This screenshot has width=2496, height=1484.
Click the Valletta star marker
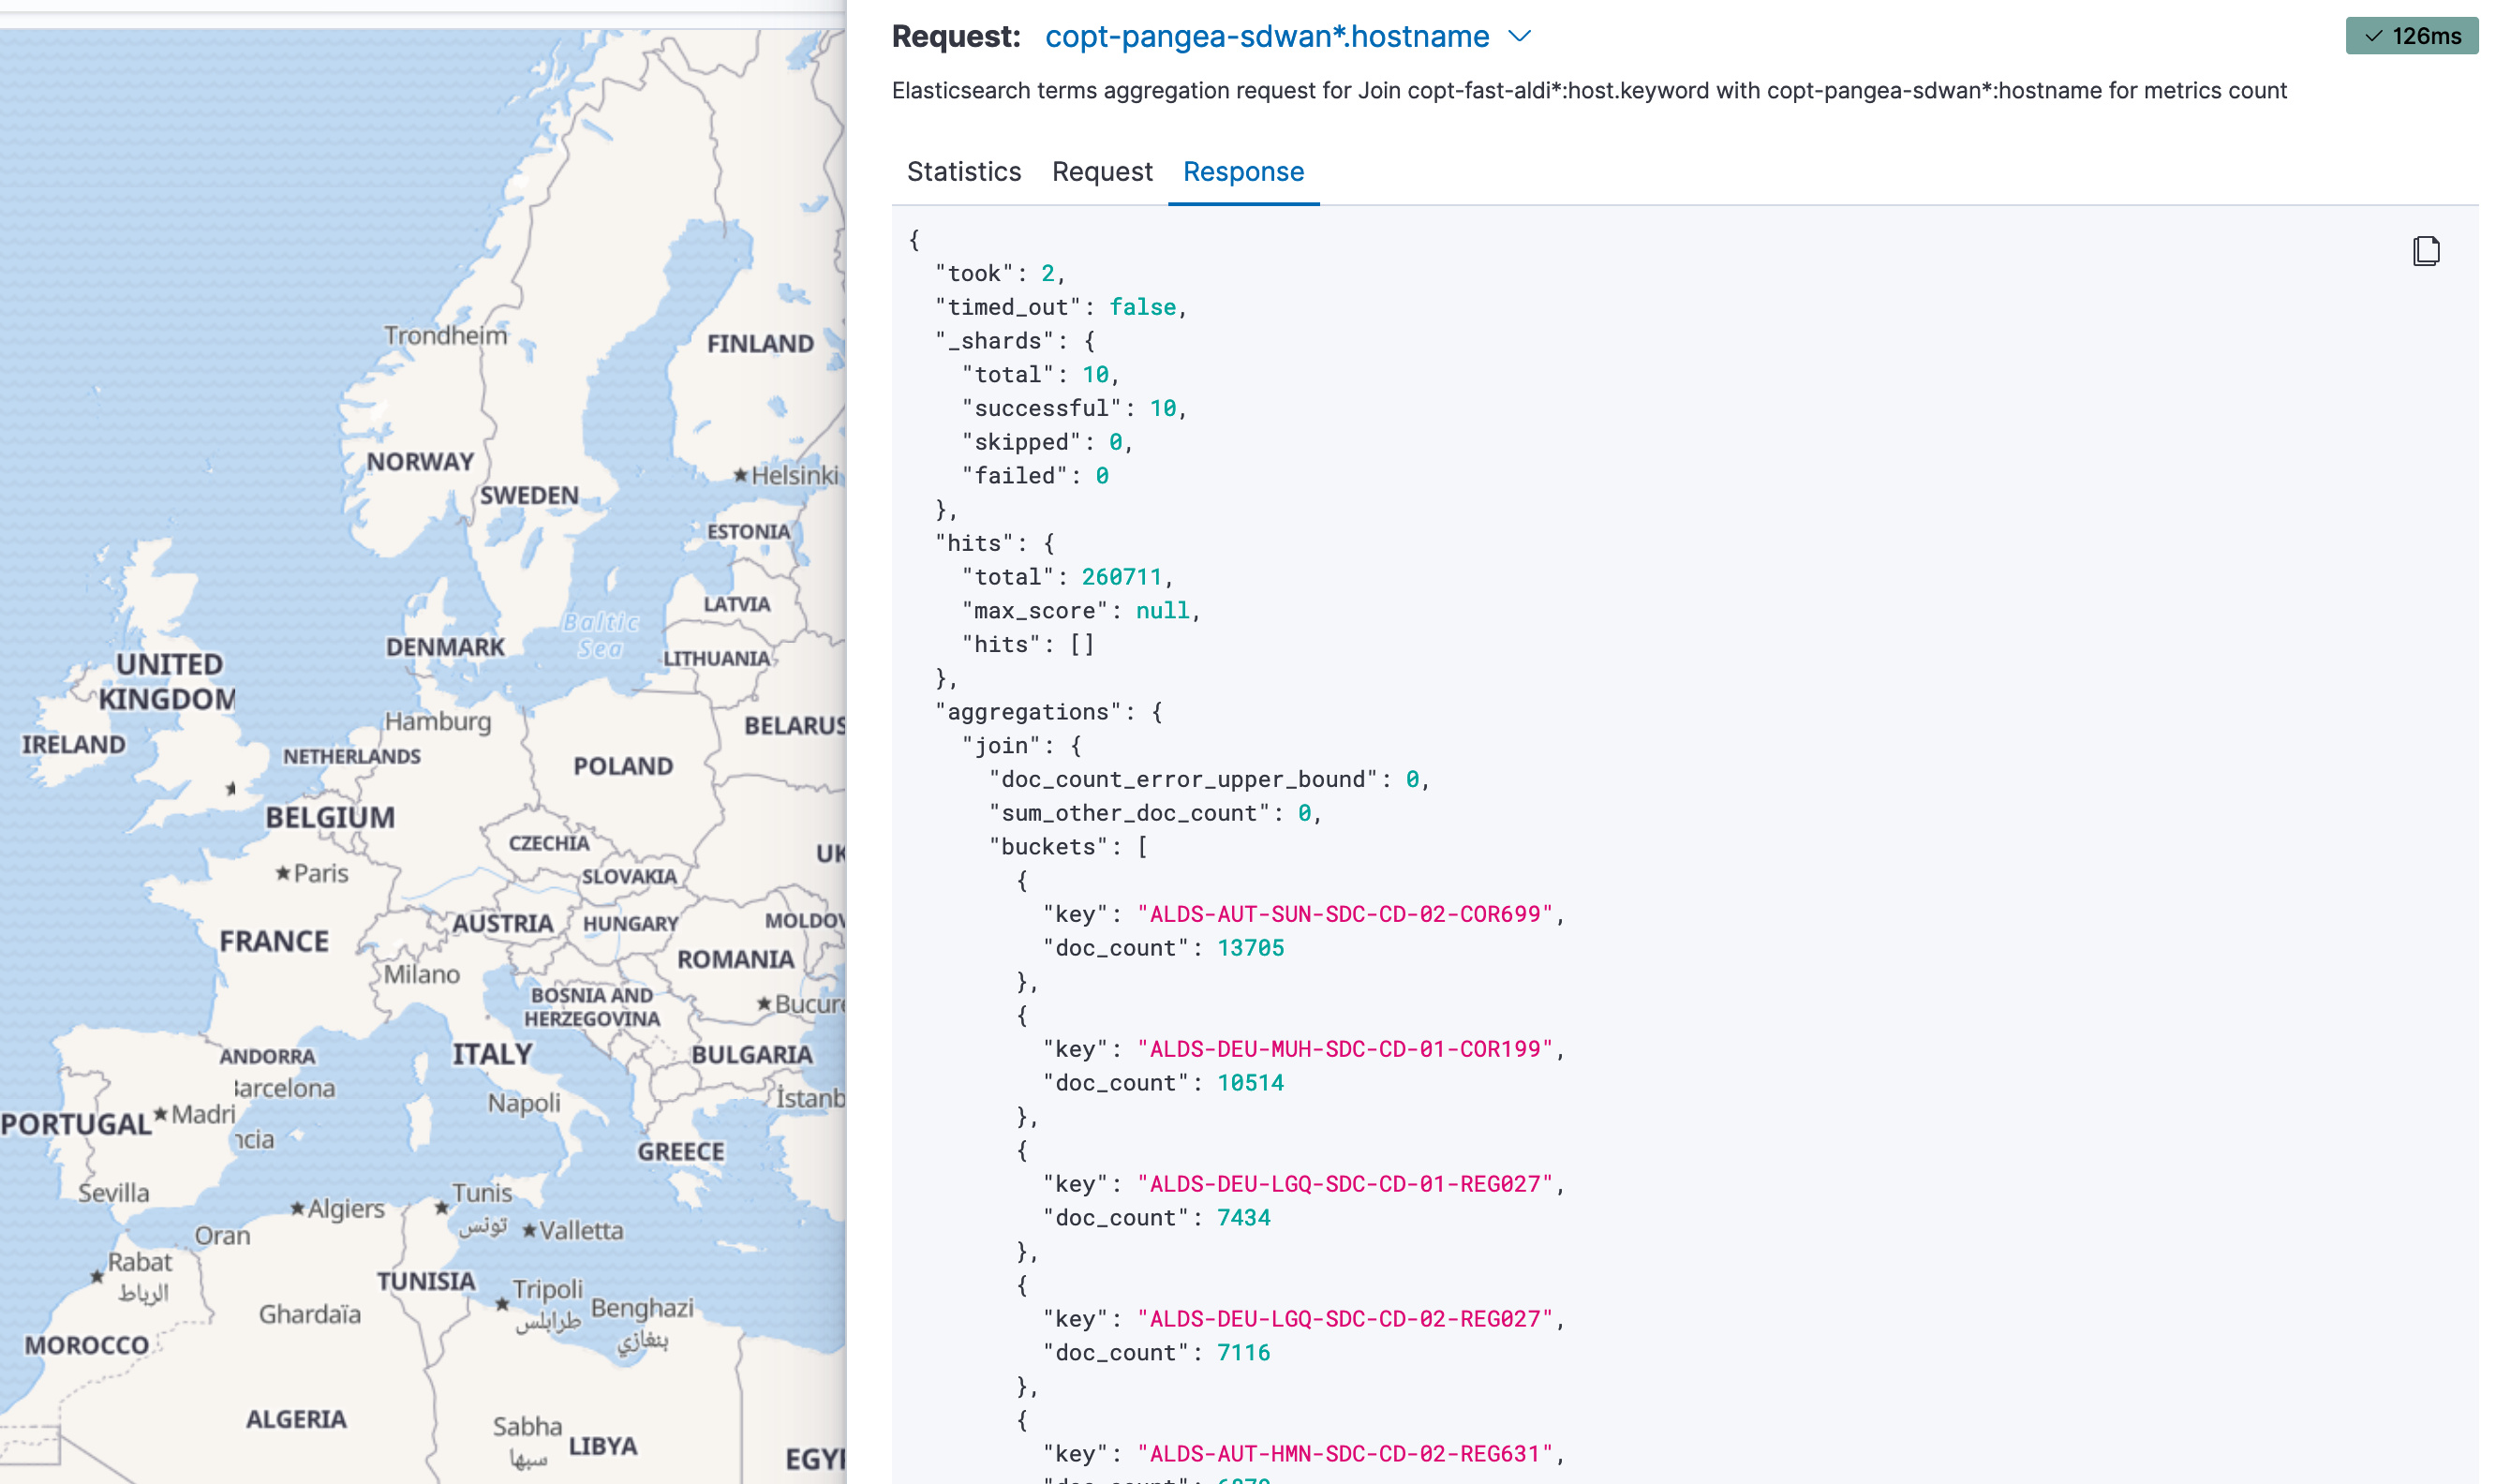(529, 1230)
